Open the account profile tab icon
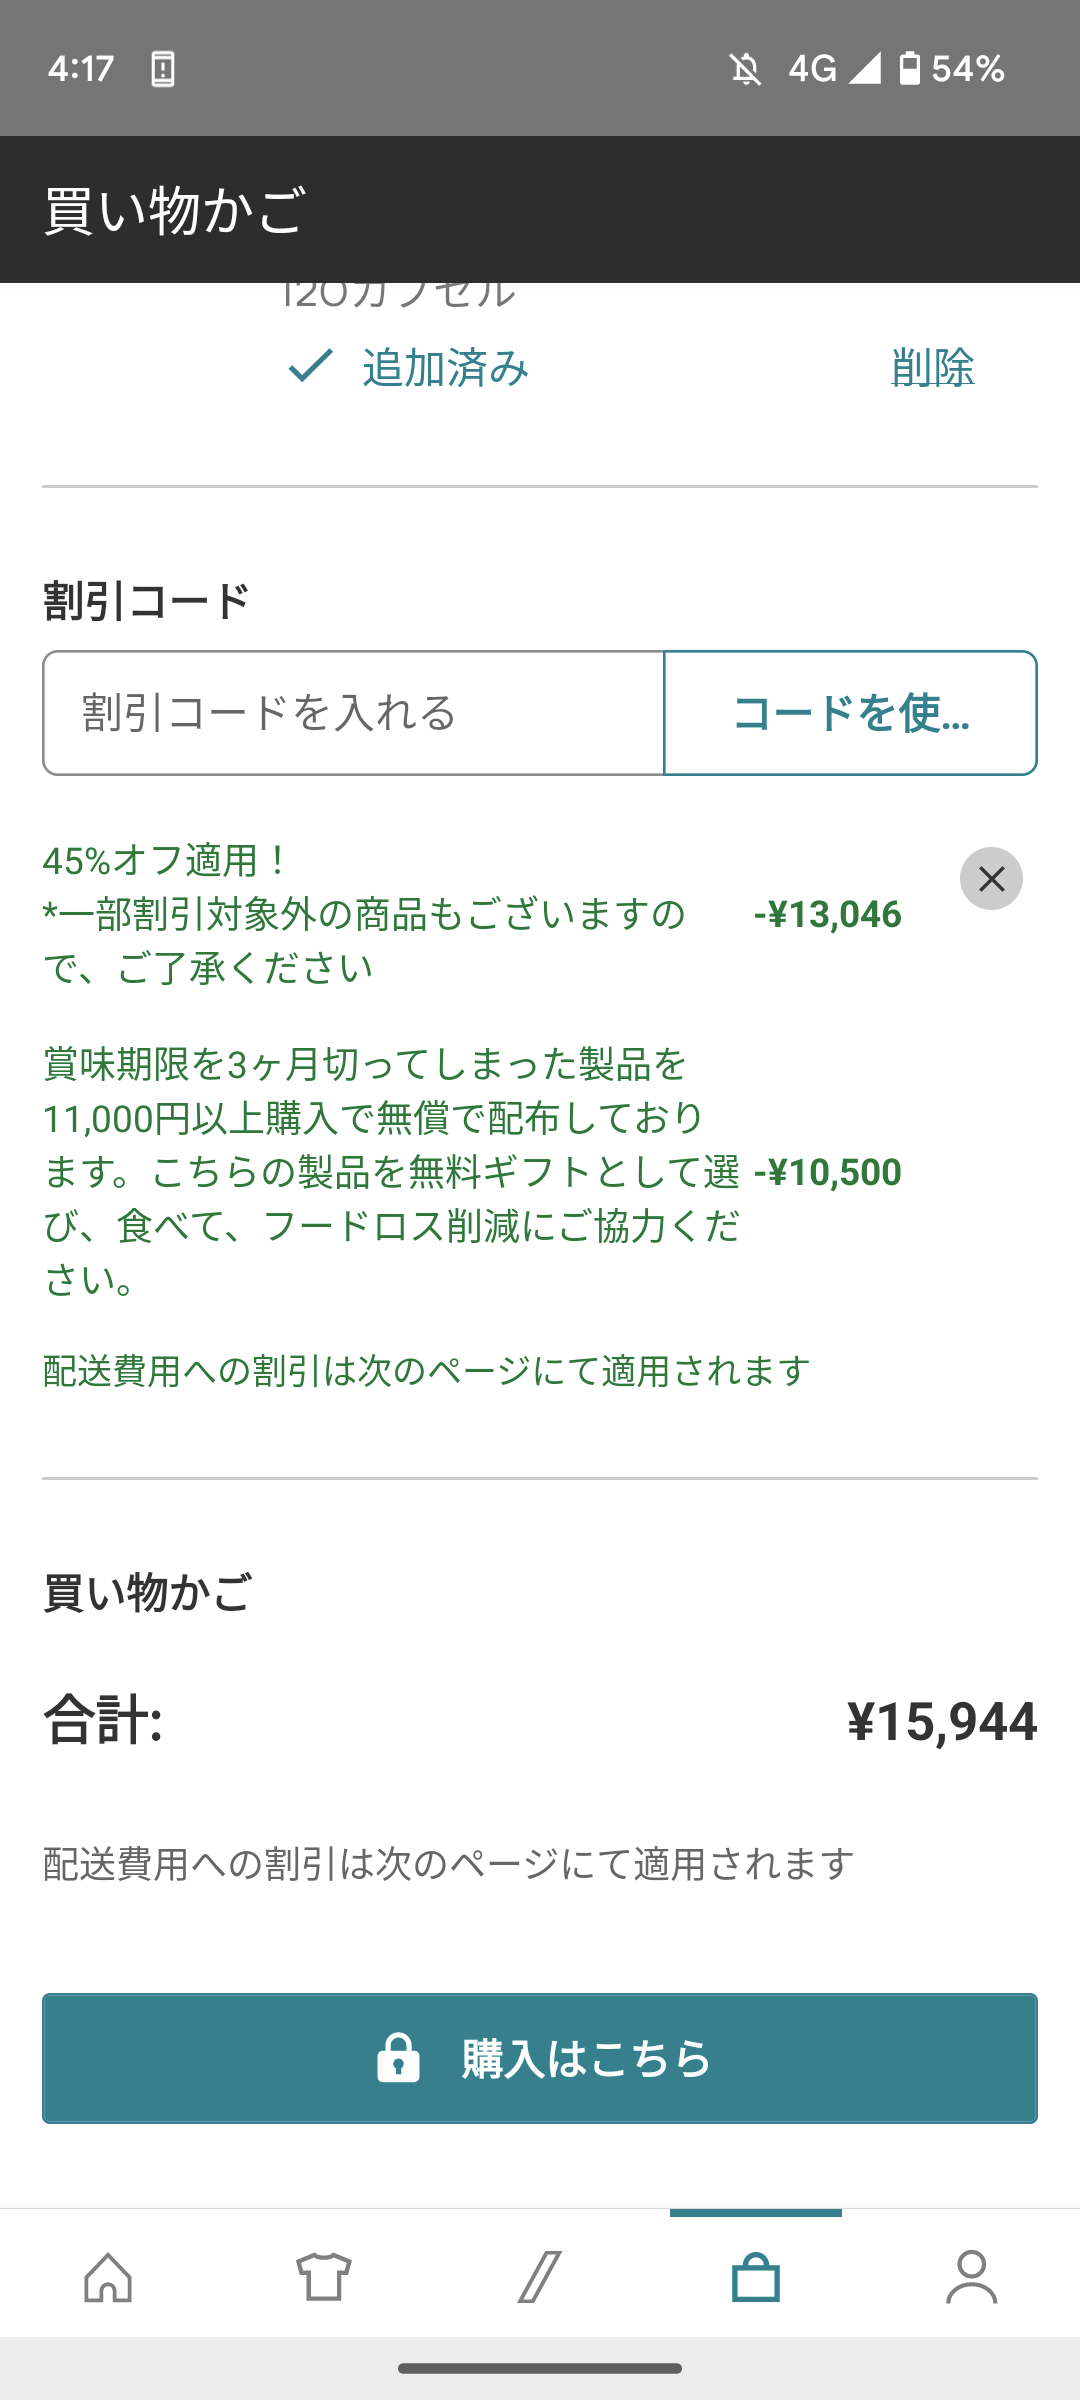 [972, 2277]
